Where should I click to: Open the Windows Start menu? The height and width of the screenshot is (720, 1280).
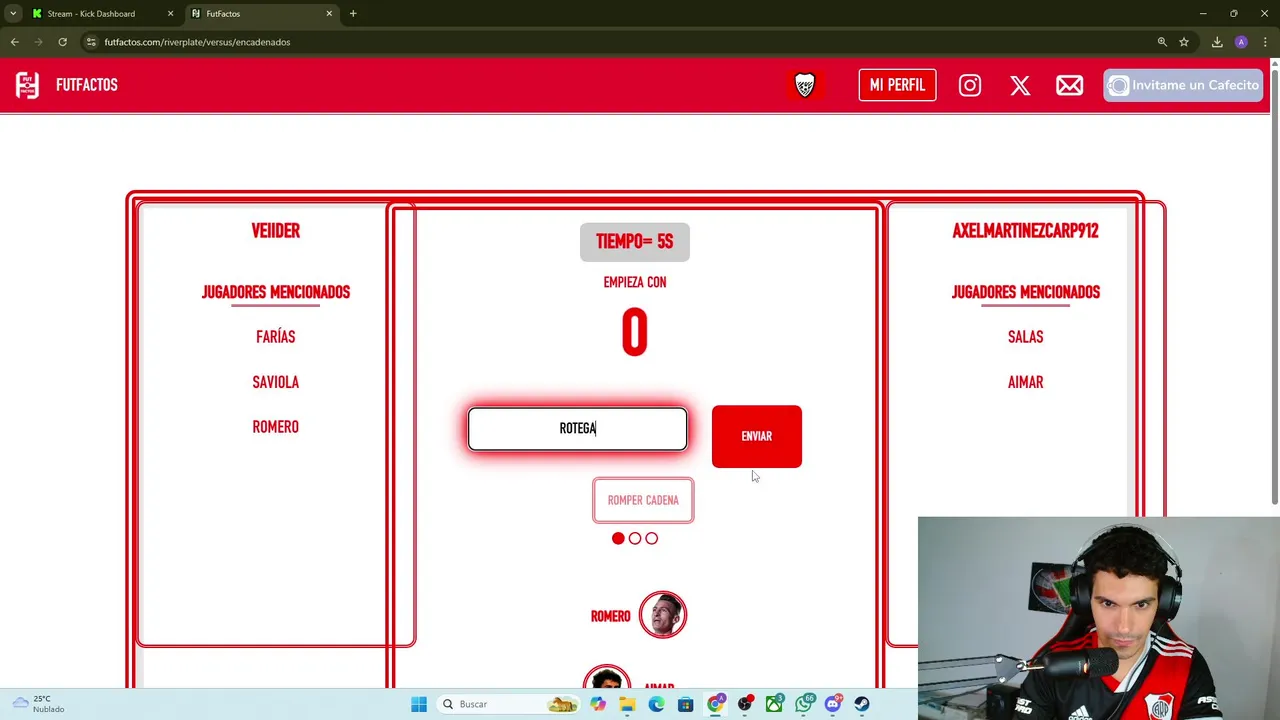pyautogui.click(x=419, y=704)
